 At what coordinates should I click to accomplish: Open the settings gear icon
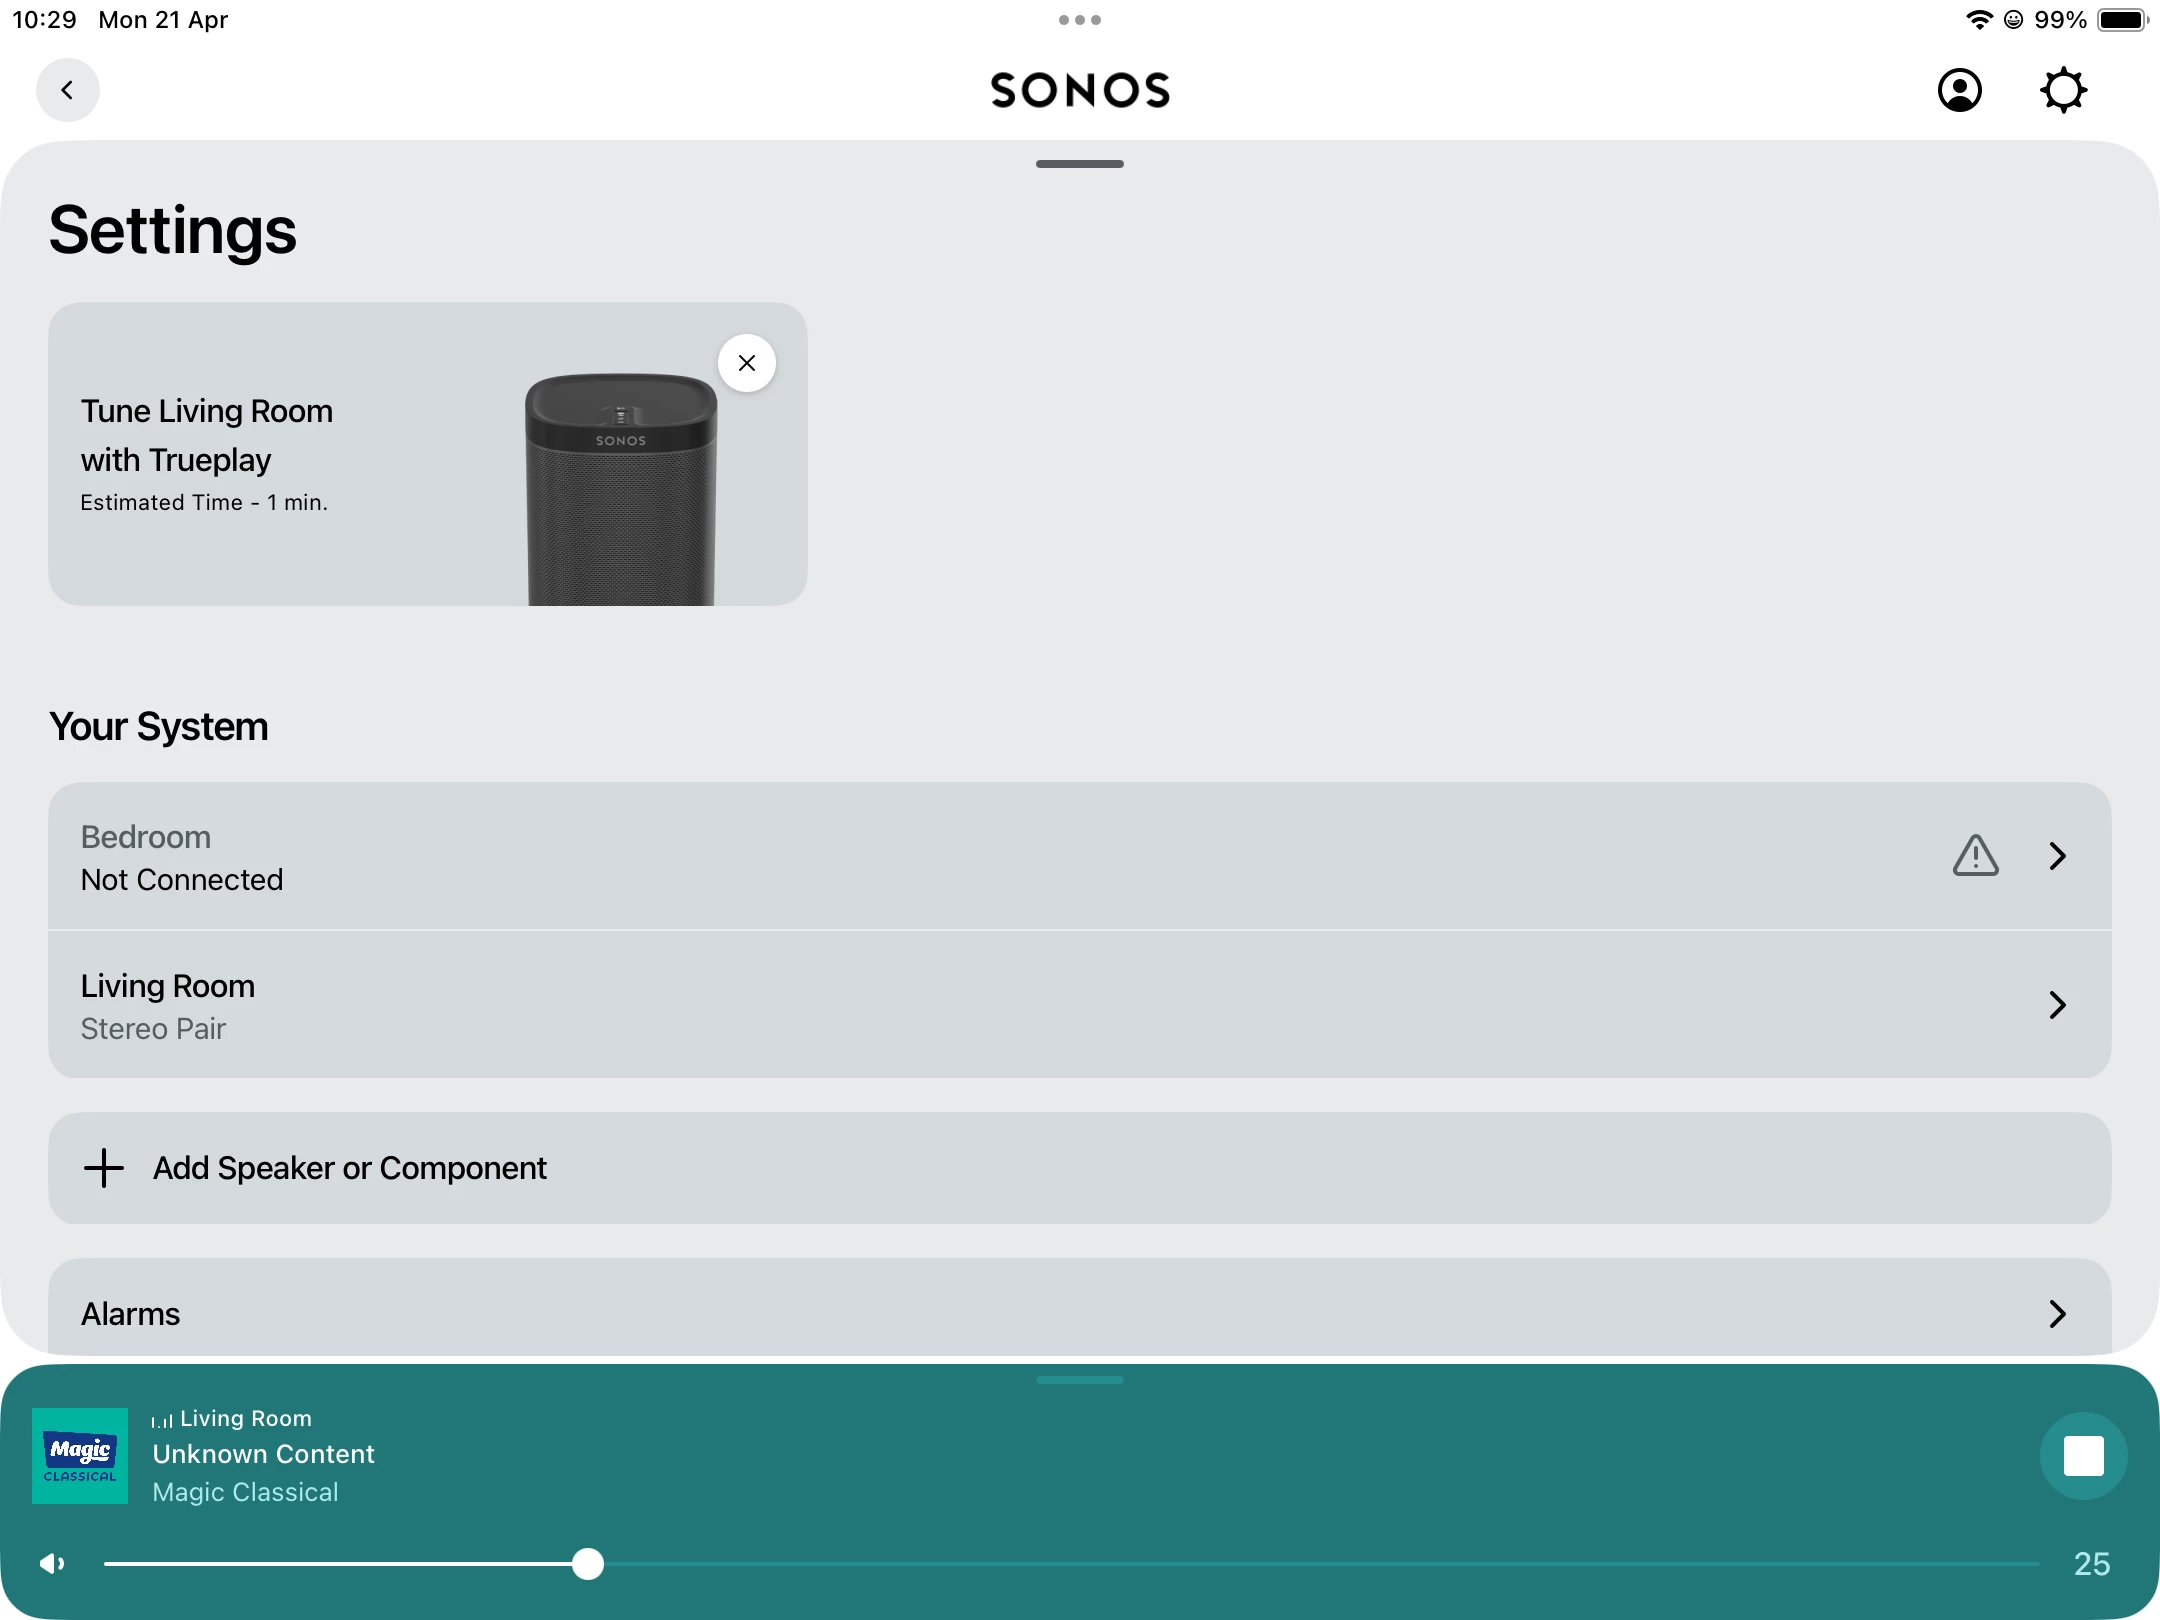[x=2063, y=90]
